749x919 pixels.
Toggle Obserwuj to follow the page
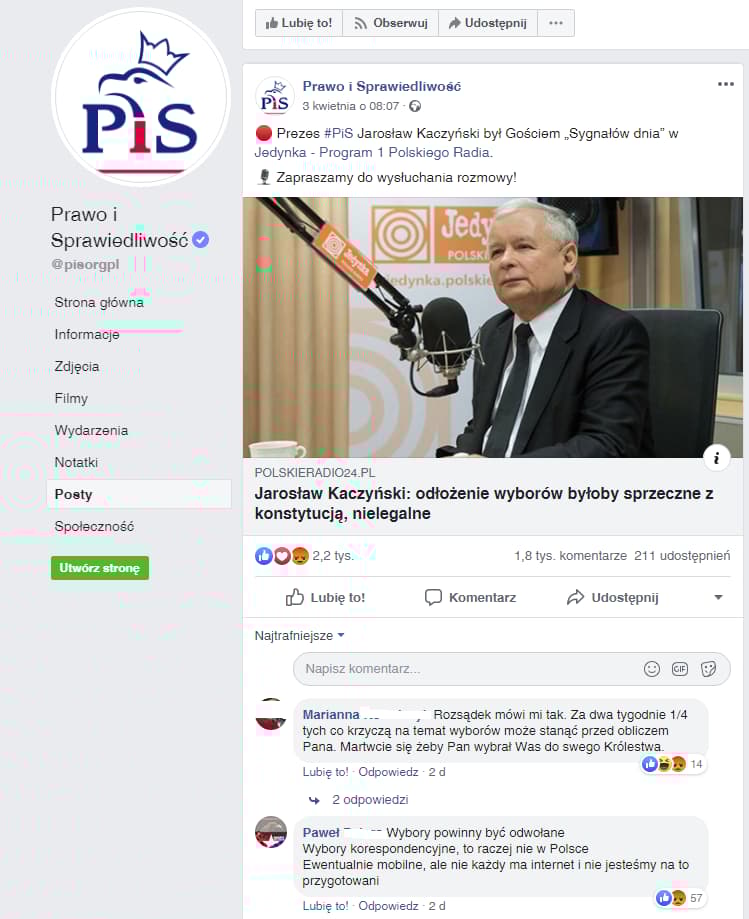pos(391,23)
